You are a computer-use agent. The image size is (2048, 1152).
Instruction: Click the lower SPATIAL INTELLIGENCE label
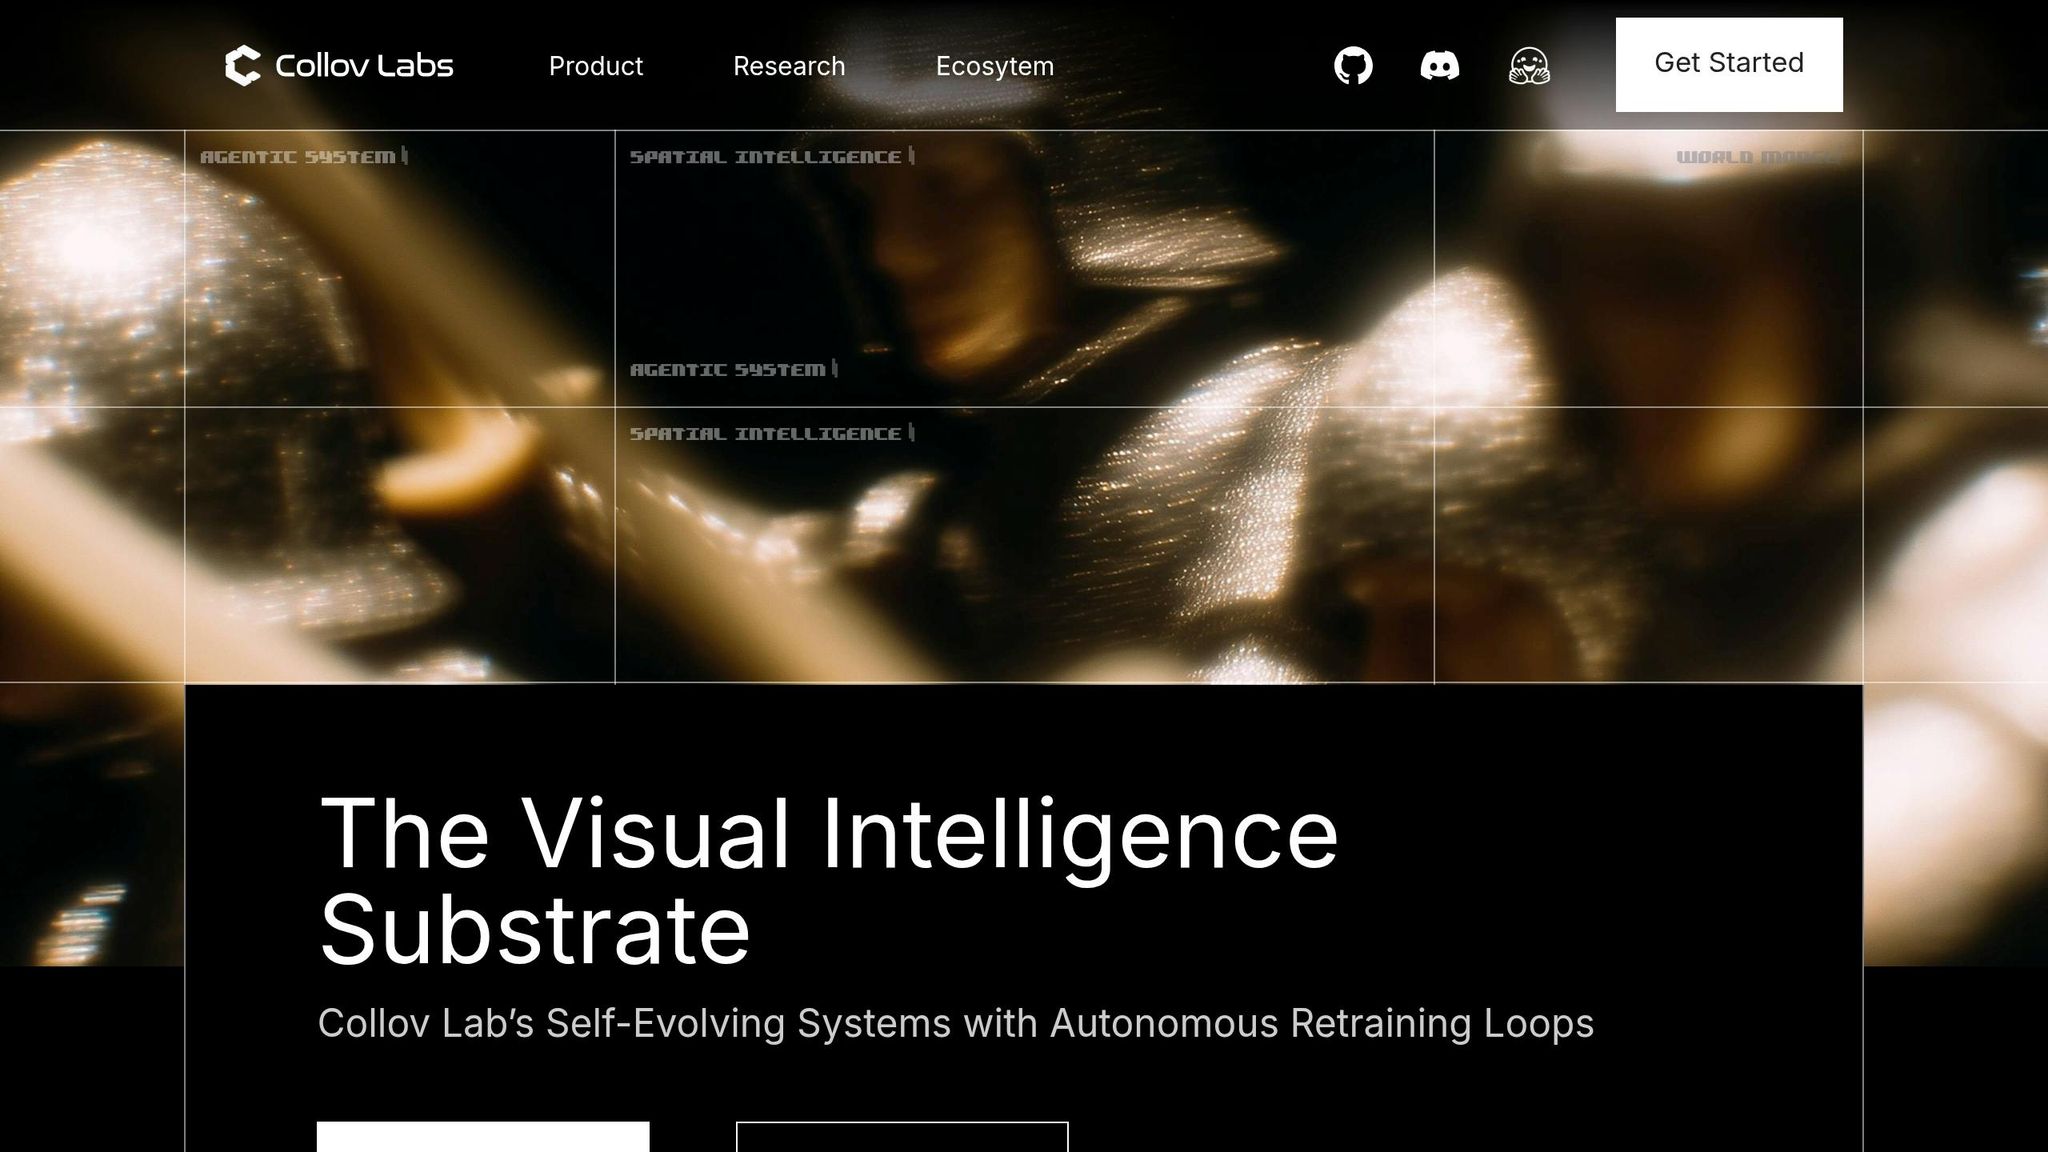(766, 434)
